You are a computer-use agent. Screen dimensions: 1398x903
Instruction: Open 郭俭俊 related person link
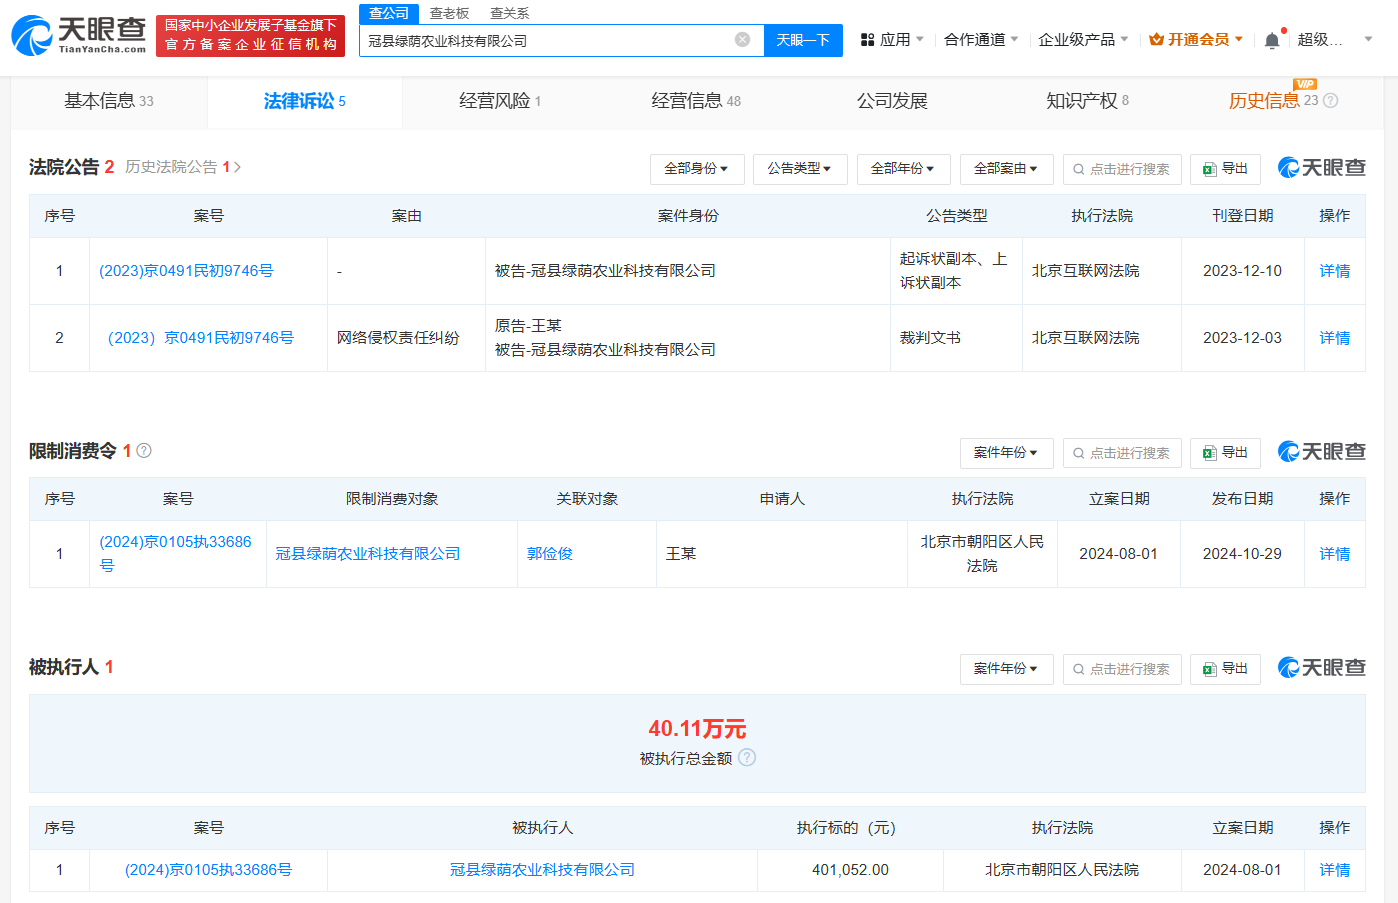[550, 554]
